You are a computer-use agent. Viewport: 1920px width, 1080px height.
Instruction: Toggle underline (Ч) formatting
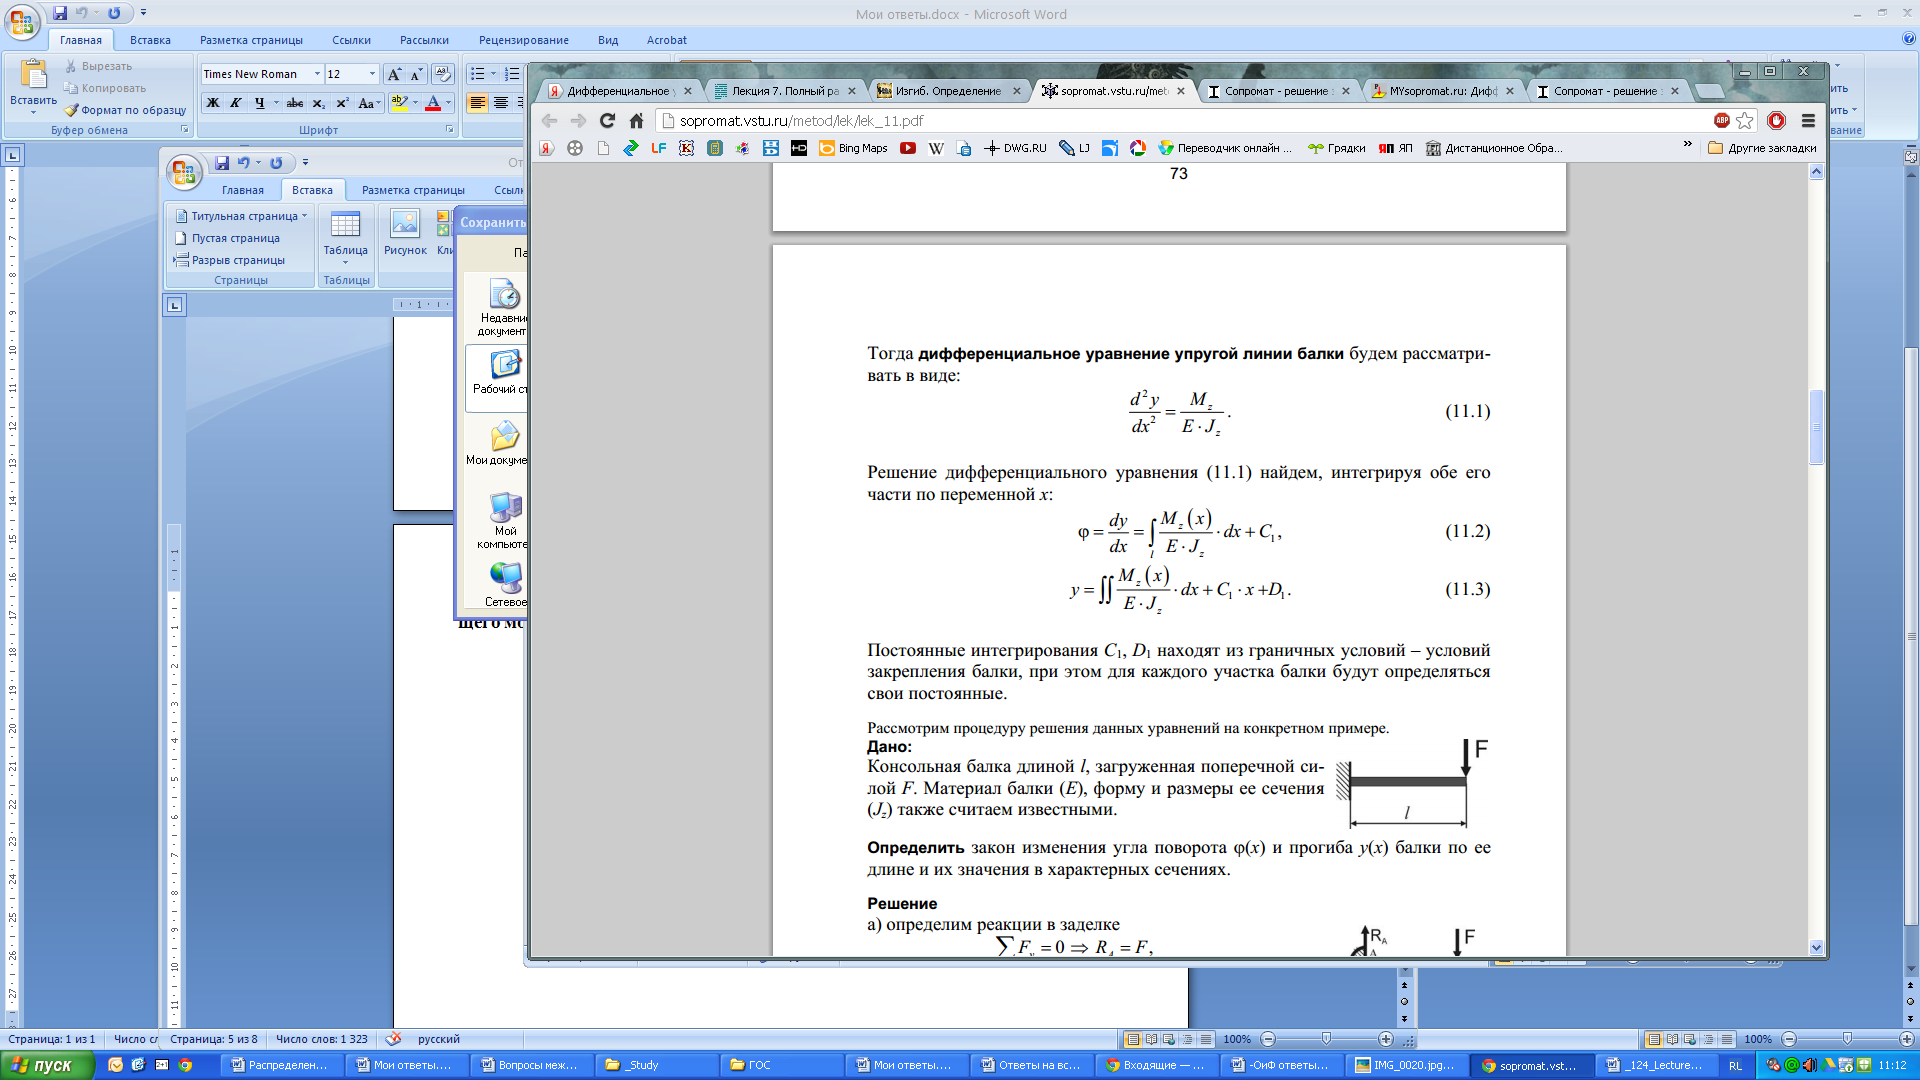click(260, 103)
